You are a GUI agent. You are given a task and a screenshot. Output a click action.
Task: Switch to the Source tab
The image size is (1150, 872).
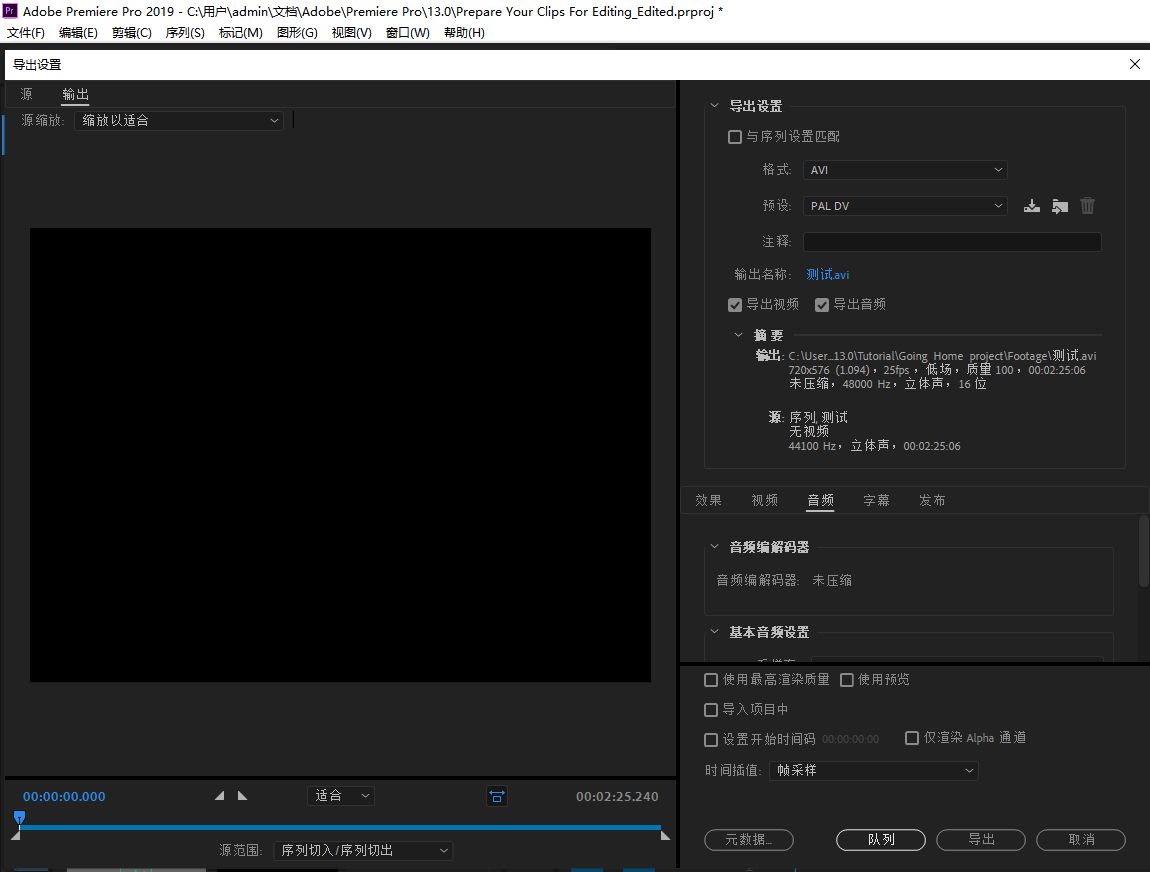coord(26,95)
